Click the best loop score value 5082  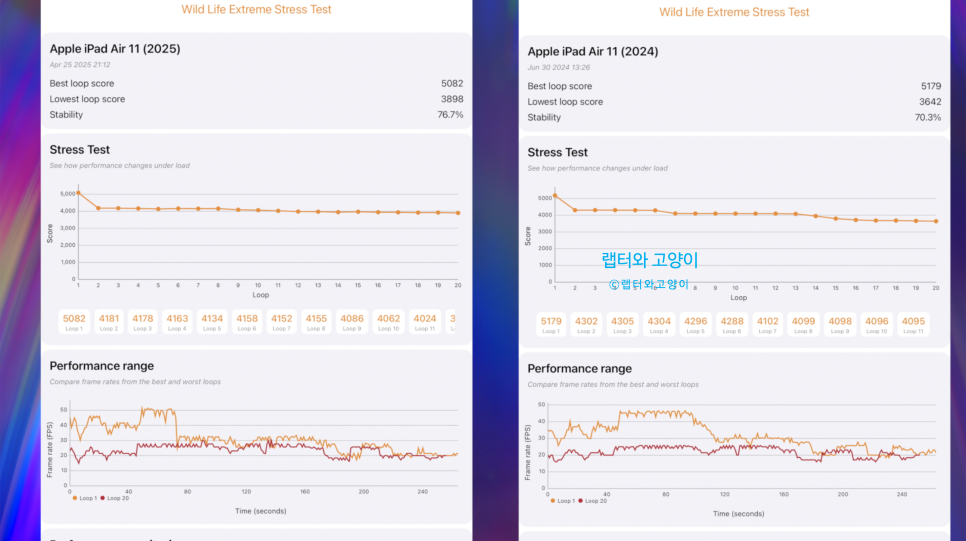452,83
